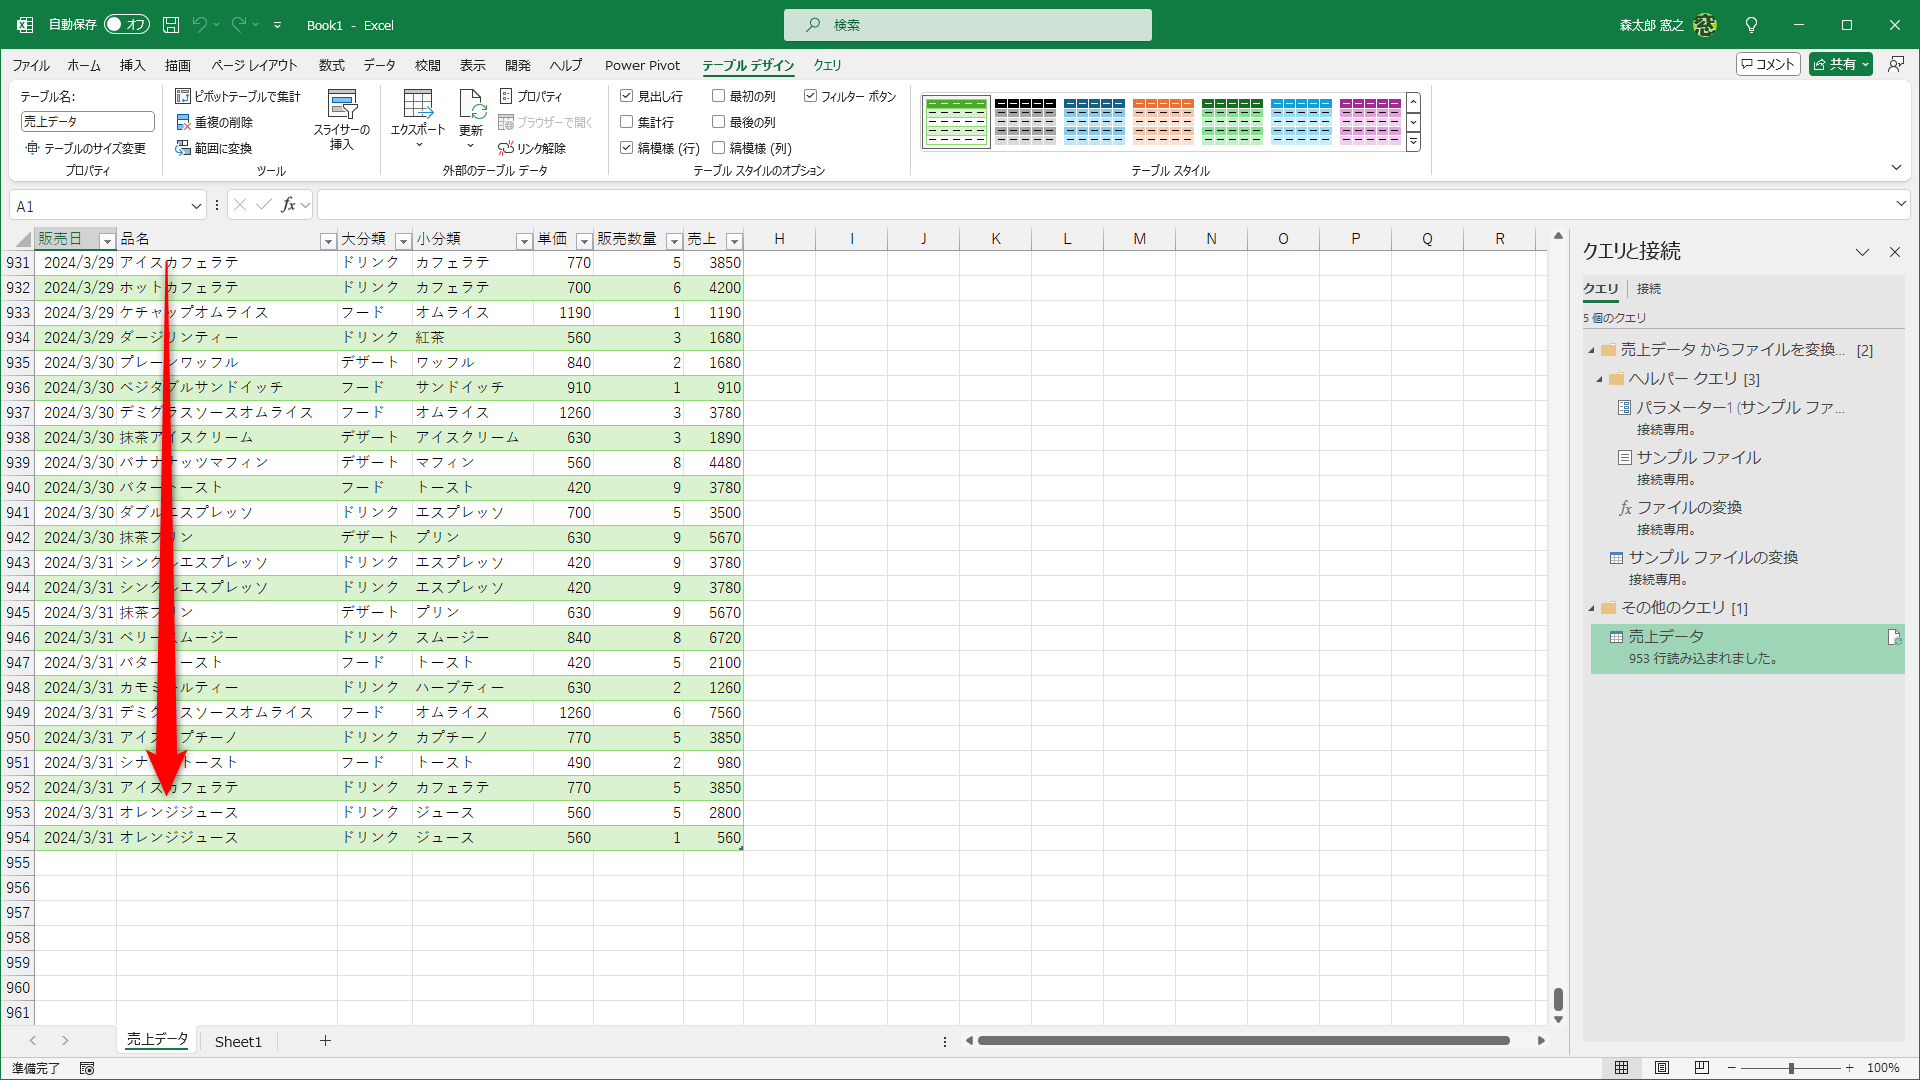Click Convert to Range (範囲に変換)
The image size is (1920, 1080).
click(x=214, y=148)
